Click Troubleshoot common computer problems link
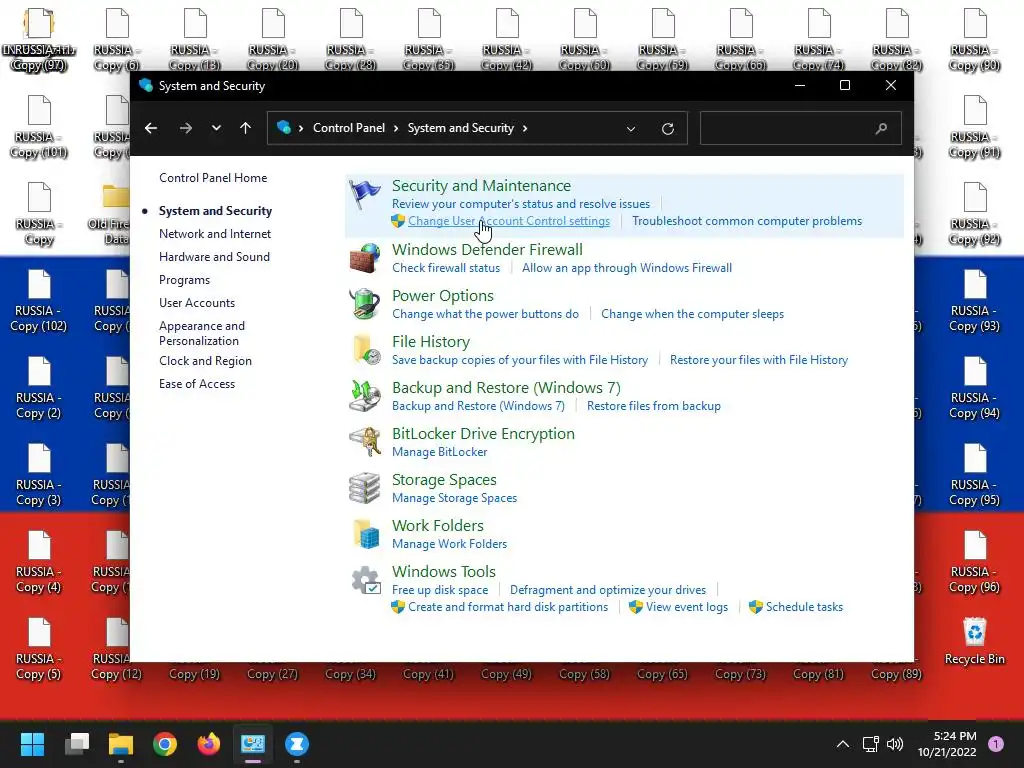 click(747, 221)
